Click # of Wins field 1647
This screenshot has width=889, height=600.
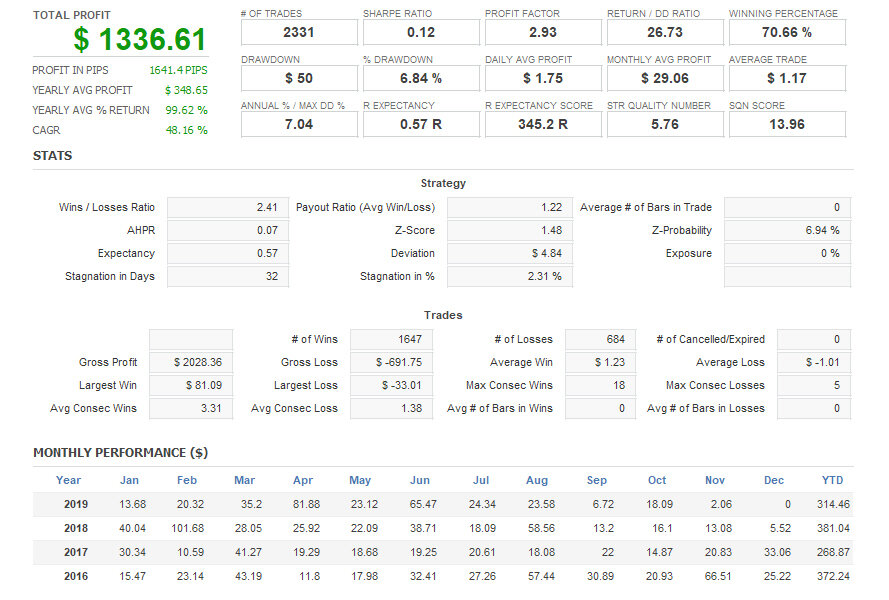click(x=391, y=339)
